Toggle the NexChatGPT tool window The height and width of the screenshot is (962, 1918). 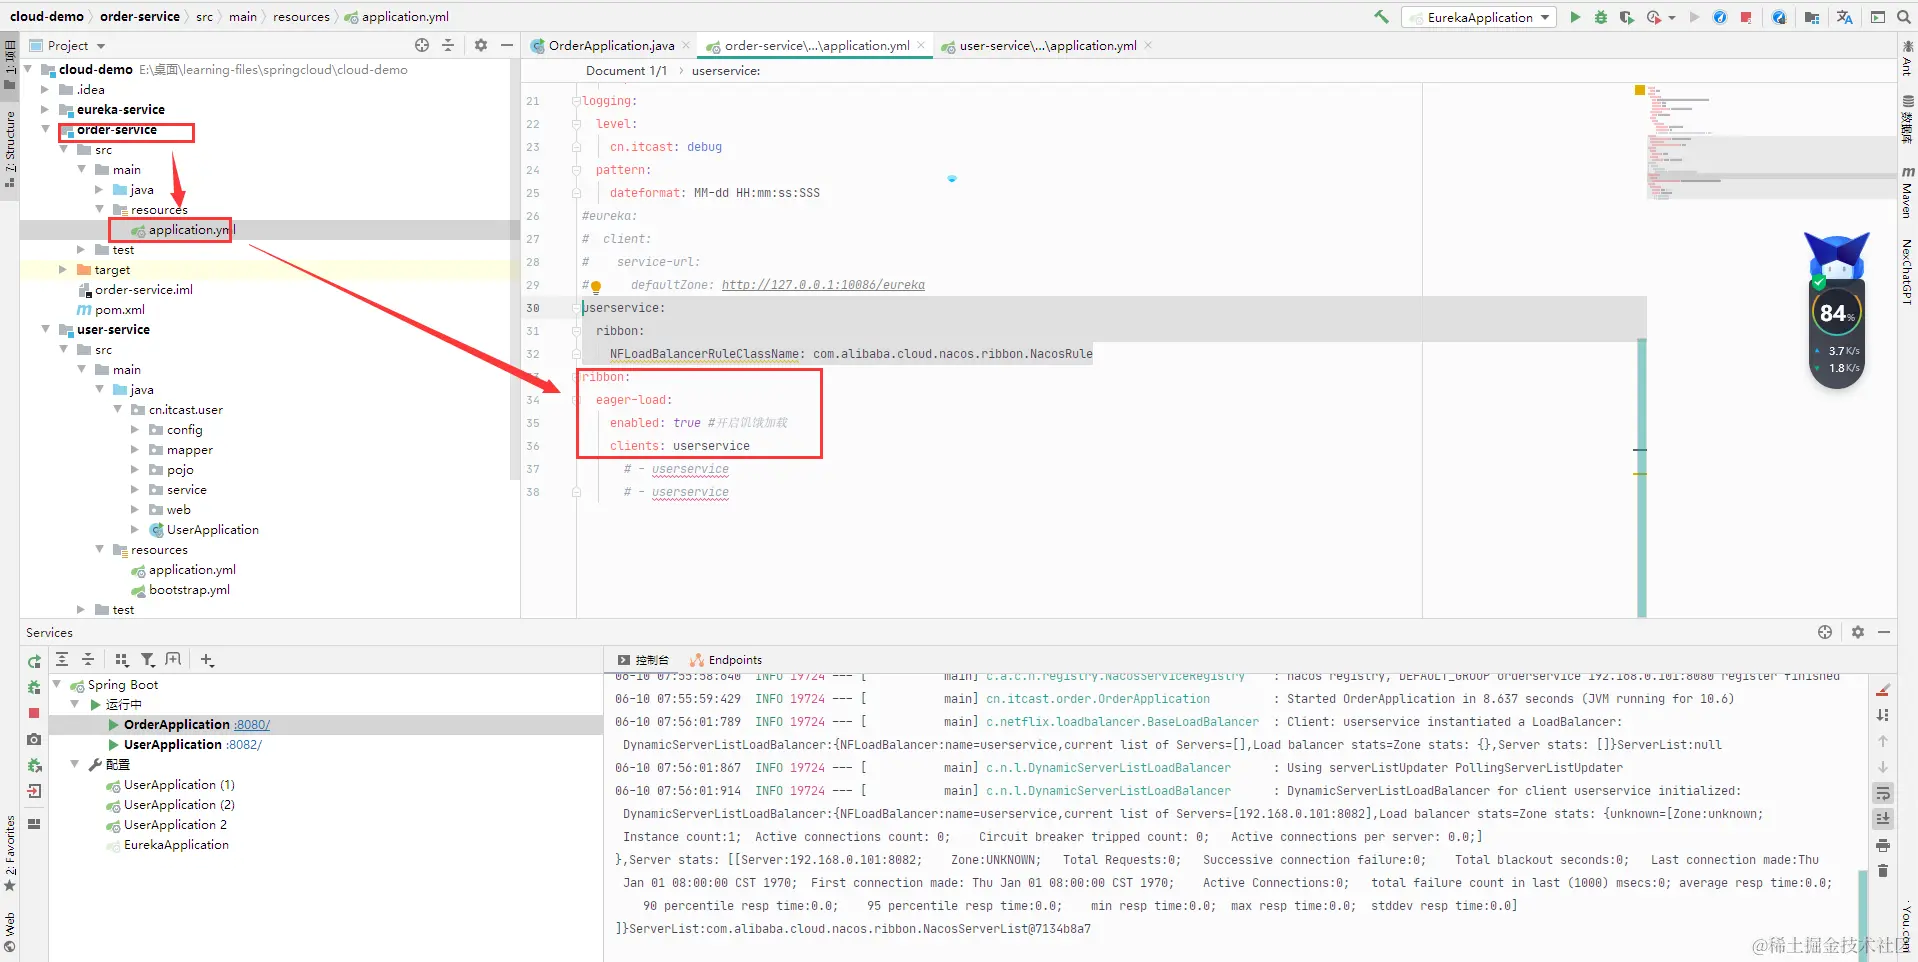click(1907, 271)
